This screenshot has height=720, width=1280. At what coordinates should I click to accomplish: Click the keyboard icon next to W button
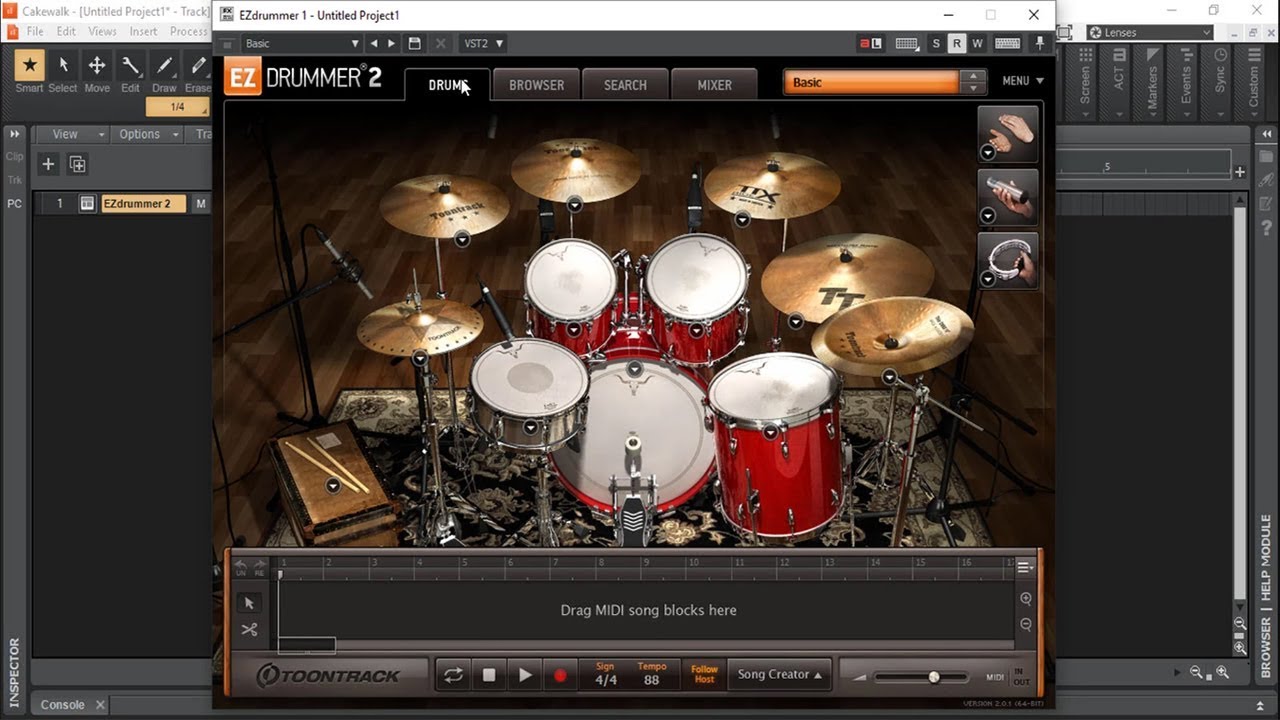click(1008, 43)
